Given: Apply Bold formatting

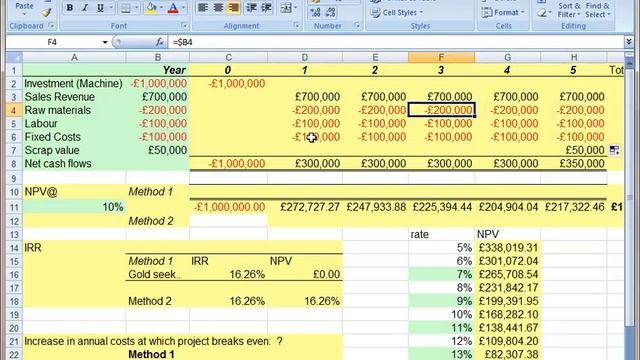Looking at the screenshot, I should point(70,8).
